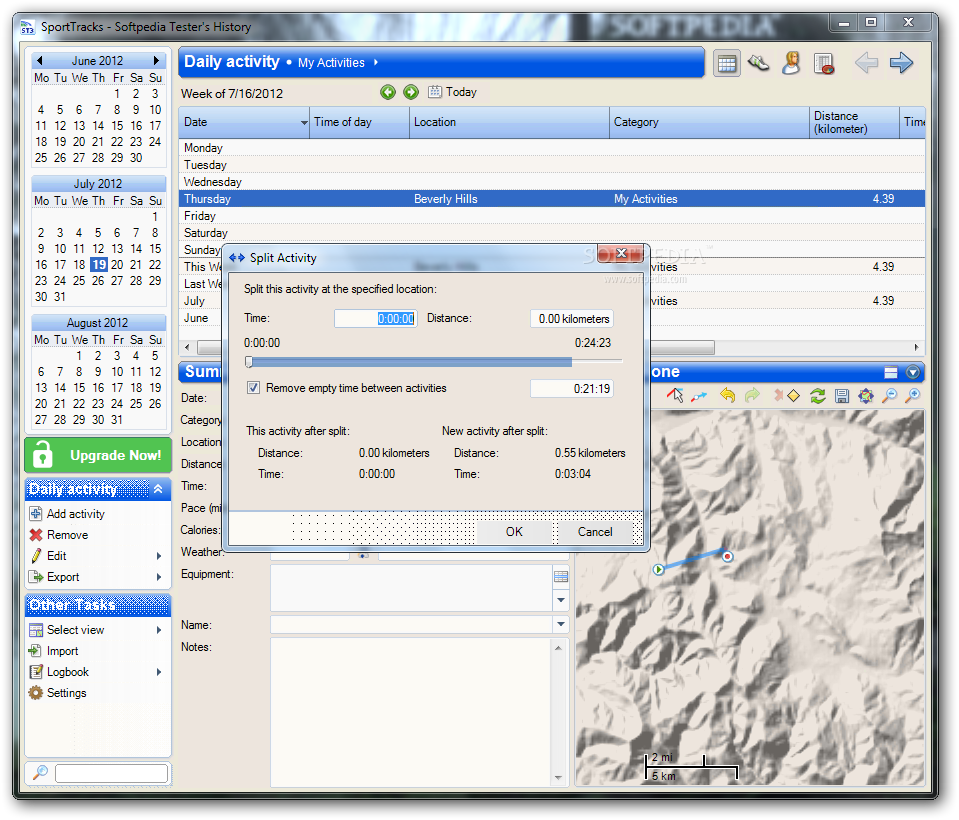
Task: Open the Name field dropdown arrow
Action: click(561, 624)
